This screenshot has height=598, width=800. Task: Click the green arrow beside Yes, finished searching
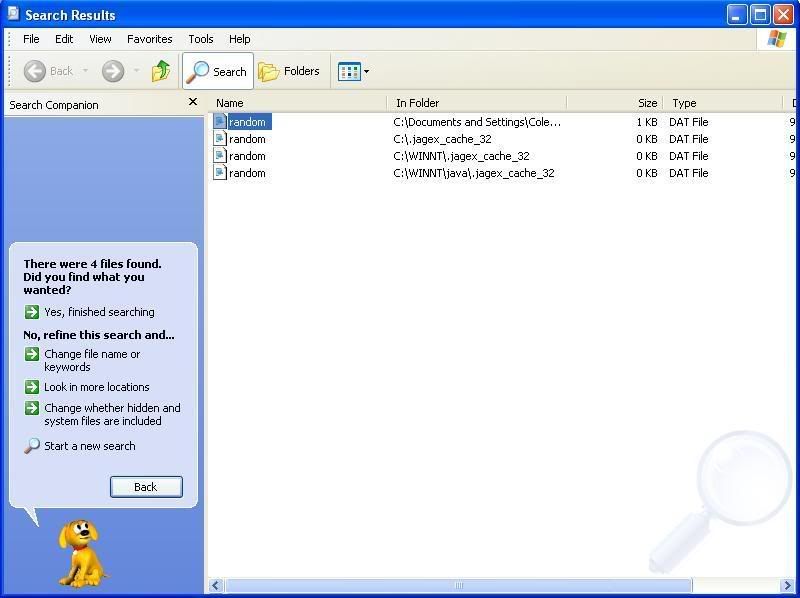(32, 312)
